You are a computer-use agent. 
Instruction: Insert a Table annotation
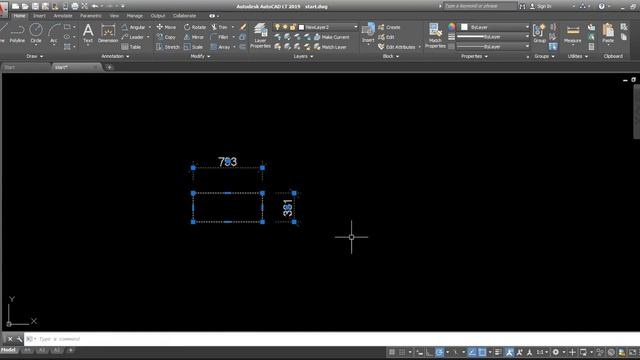point(131,47)
